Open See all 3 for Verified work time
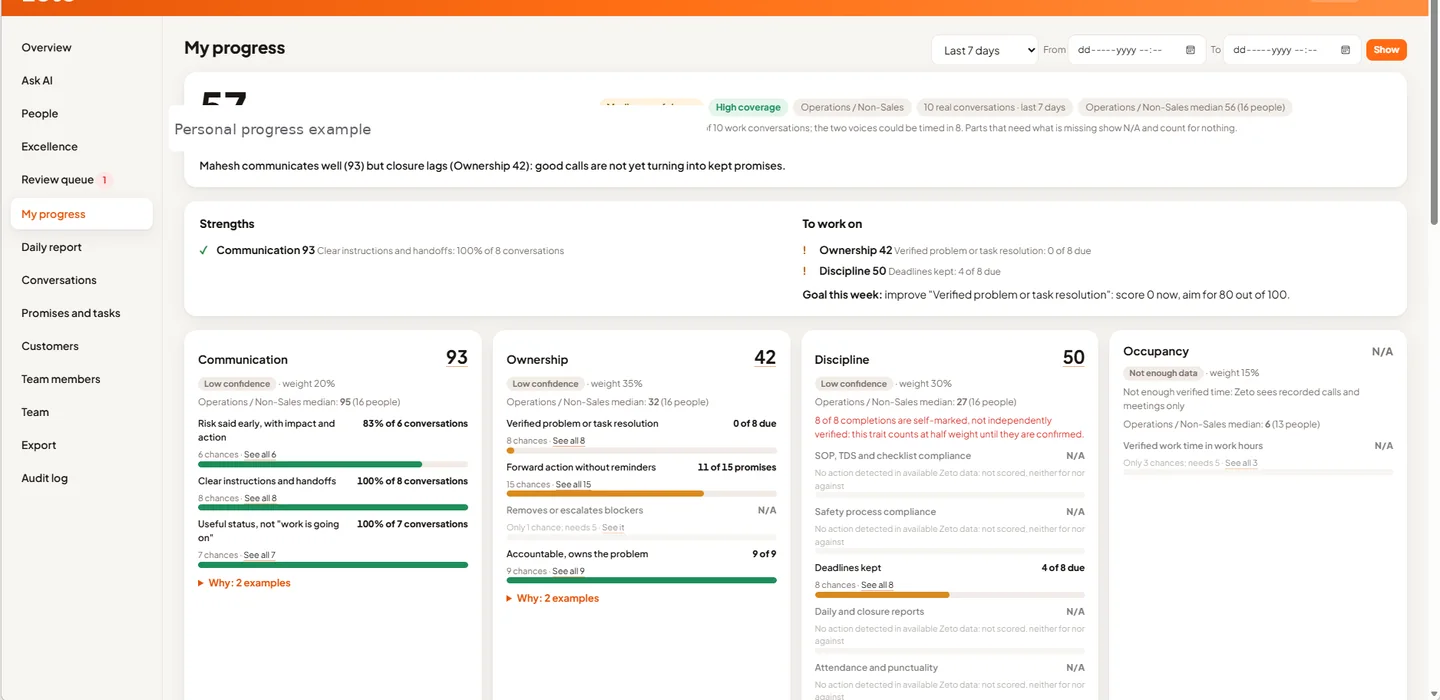The image size is (1440, 700). click(1242, 463)
